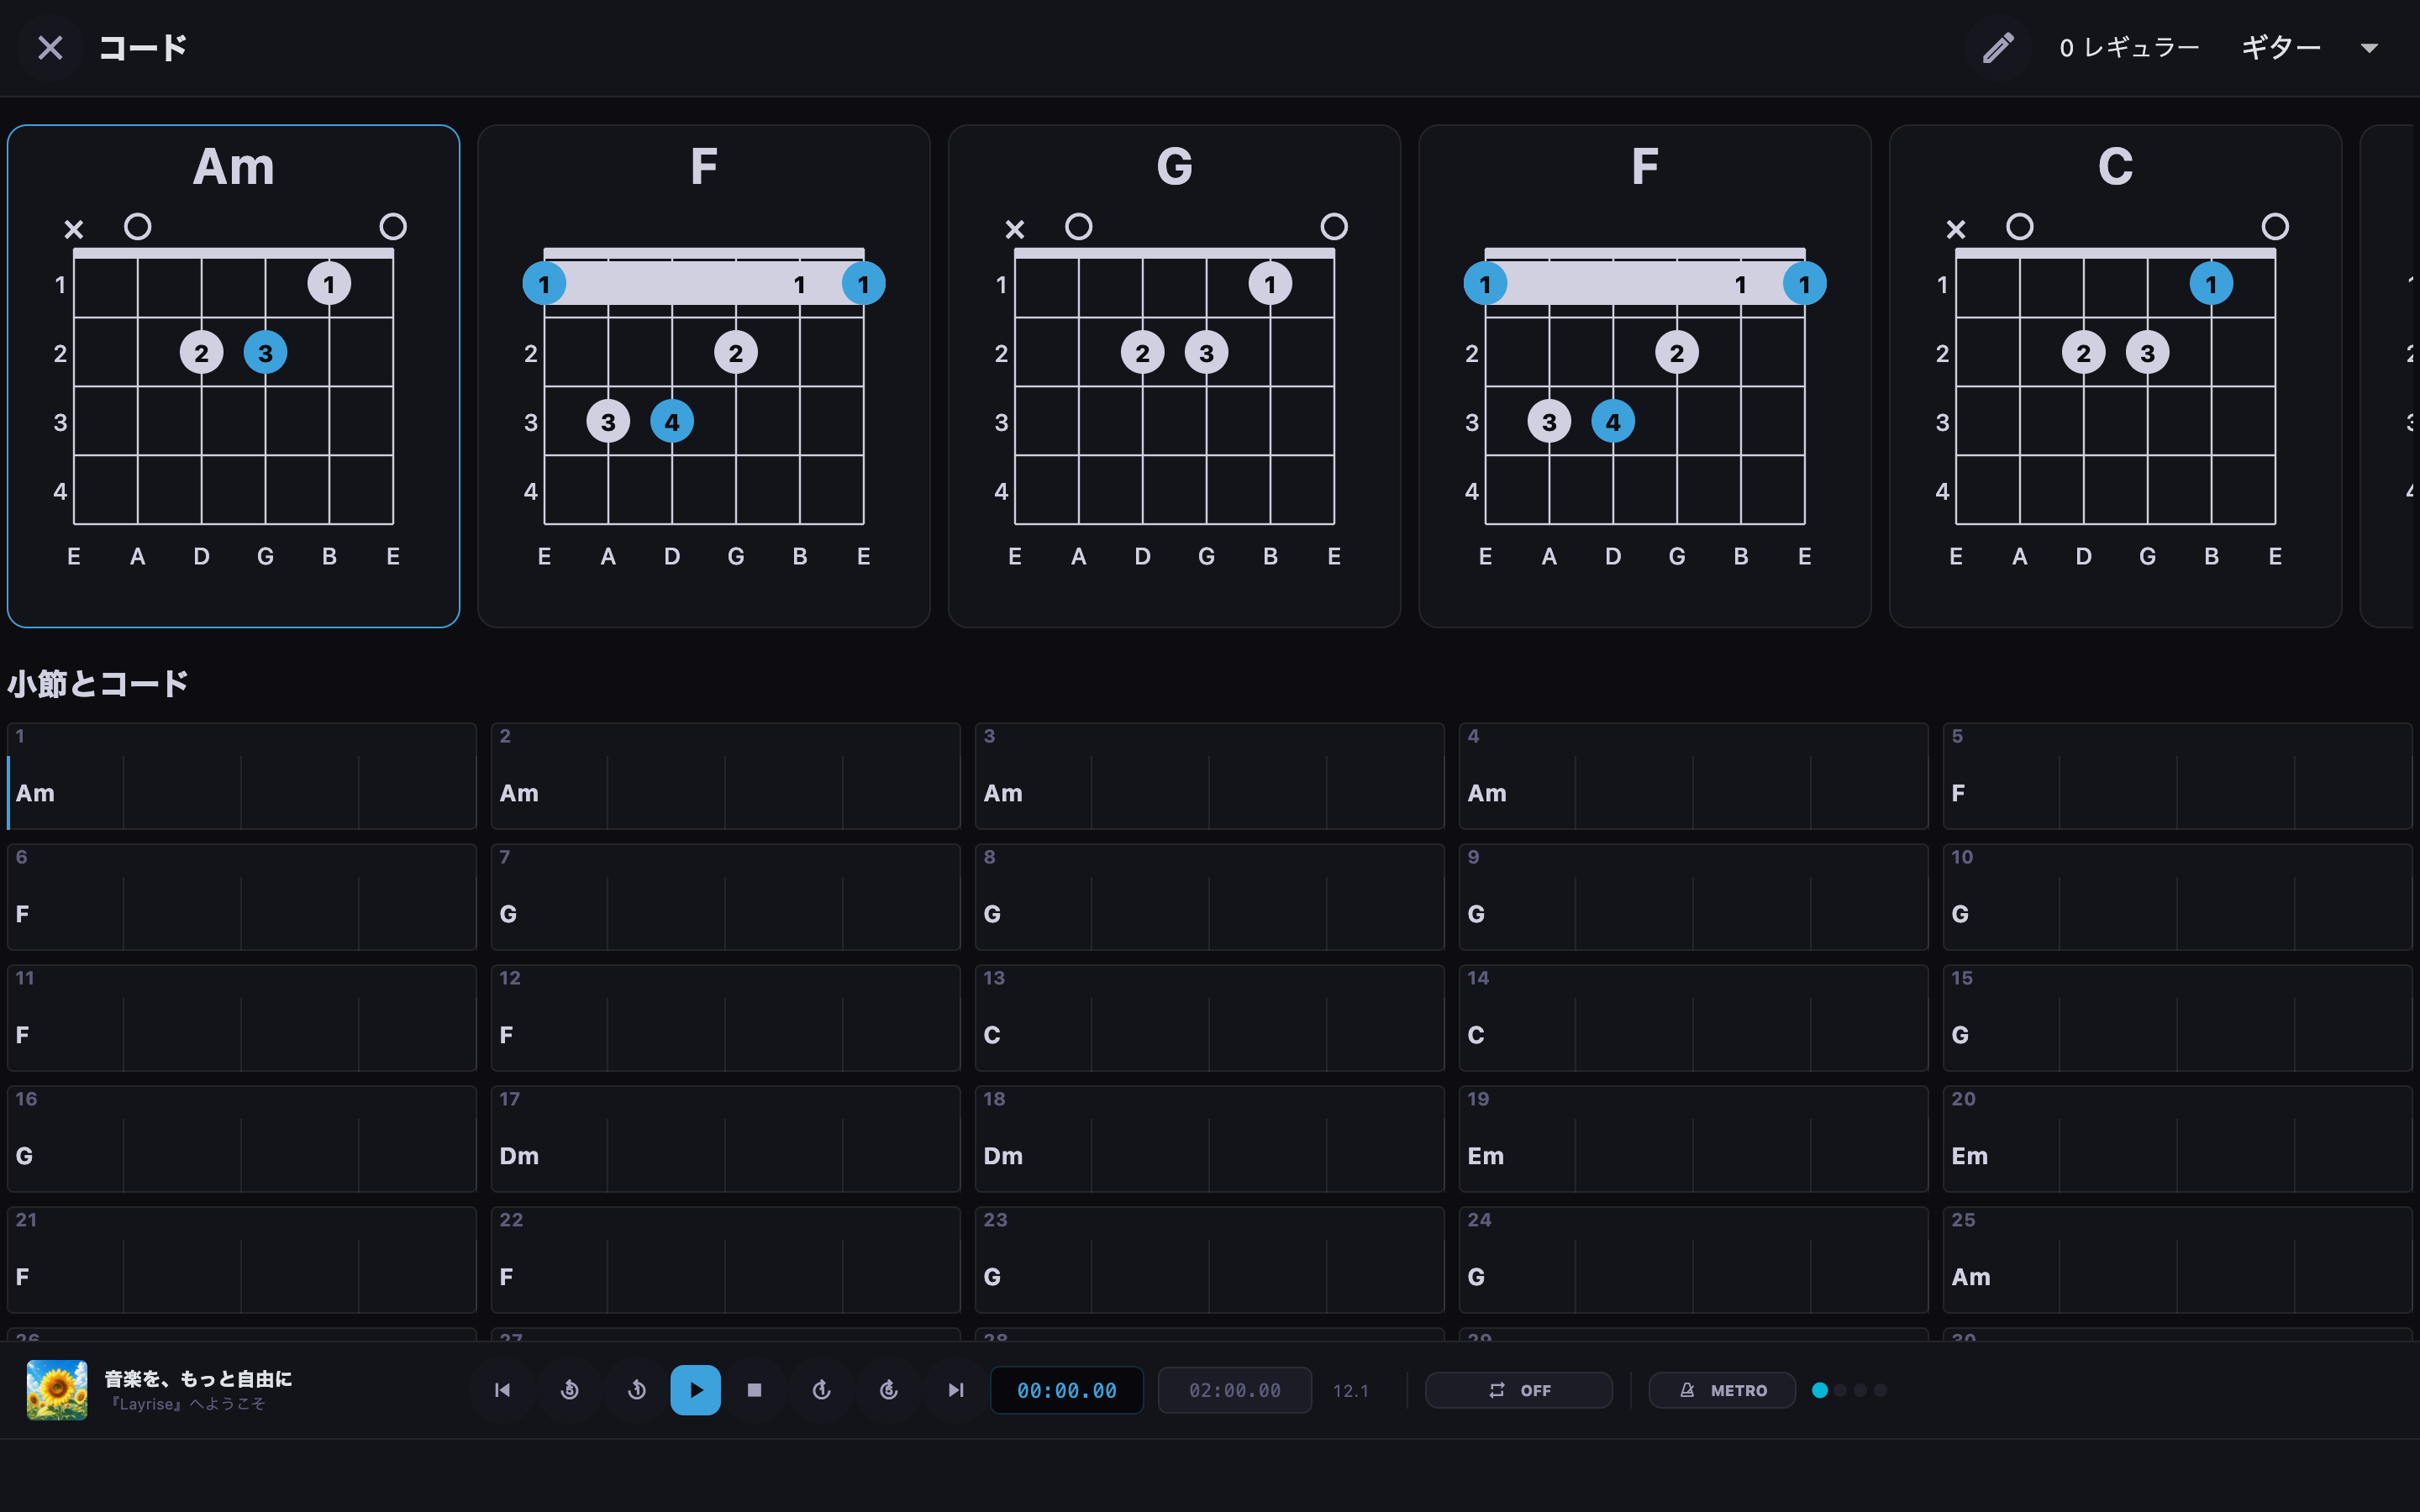Viewport: 2420px width, 1512px height.
Task: Toggle loop OFF button
Action: [x=1518, y=1390]
